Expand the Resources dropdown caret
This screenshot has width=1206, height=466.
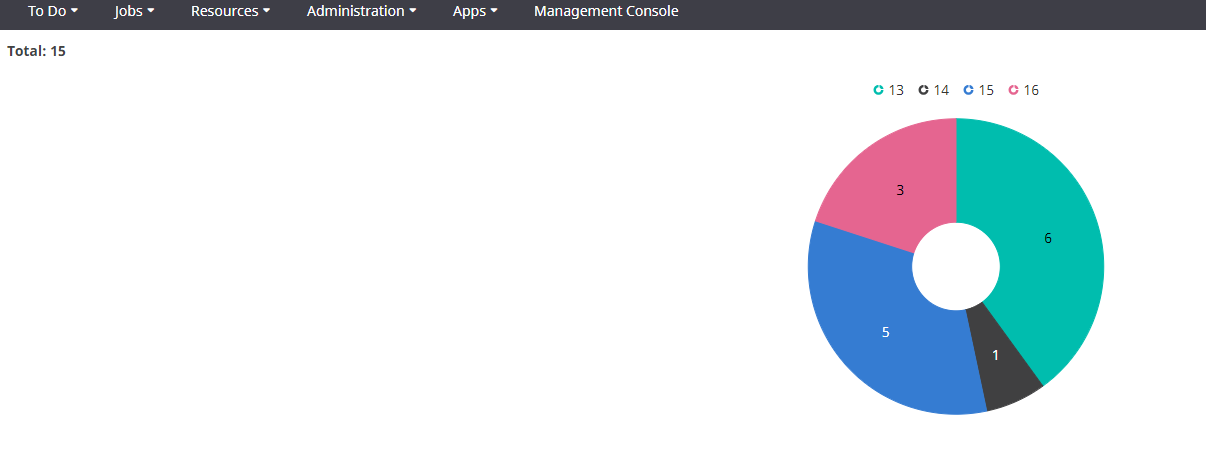click(x=267, y=12)
